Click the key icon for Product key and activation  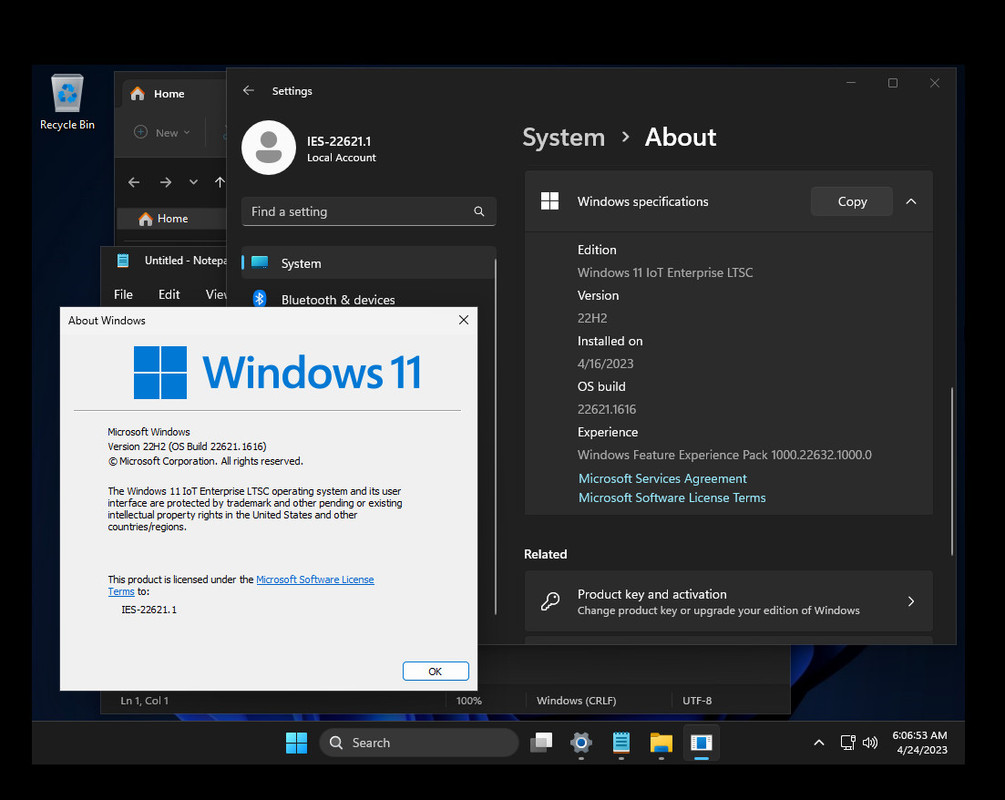coord(550,601)
